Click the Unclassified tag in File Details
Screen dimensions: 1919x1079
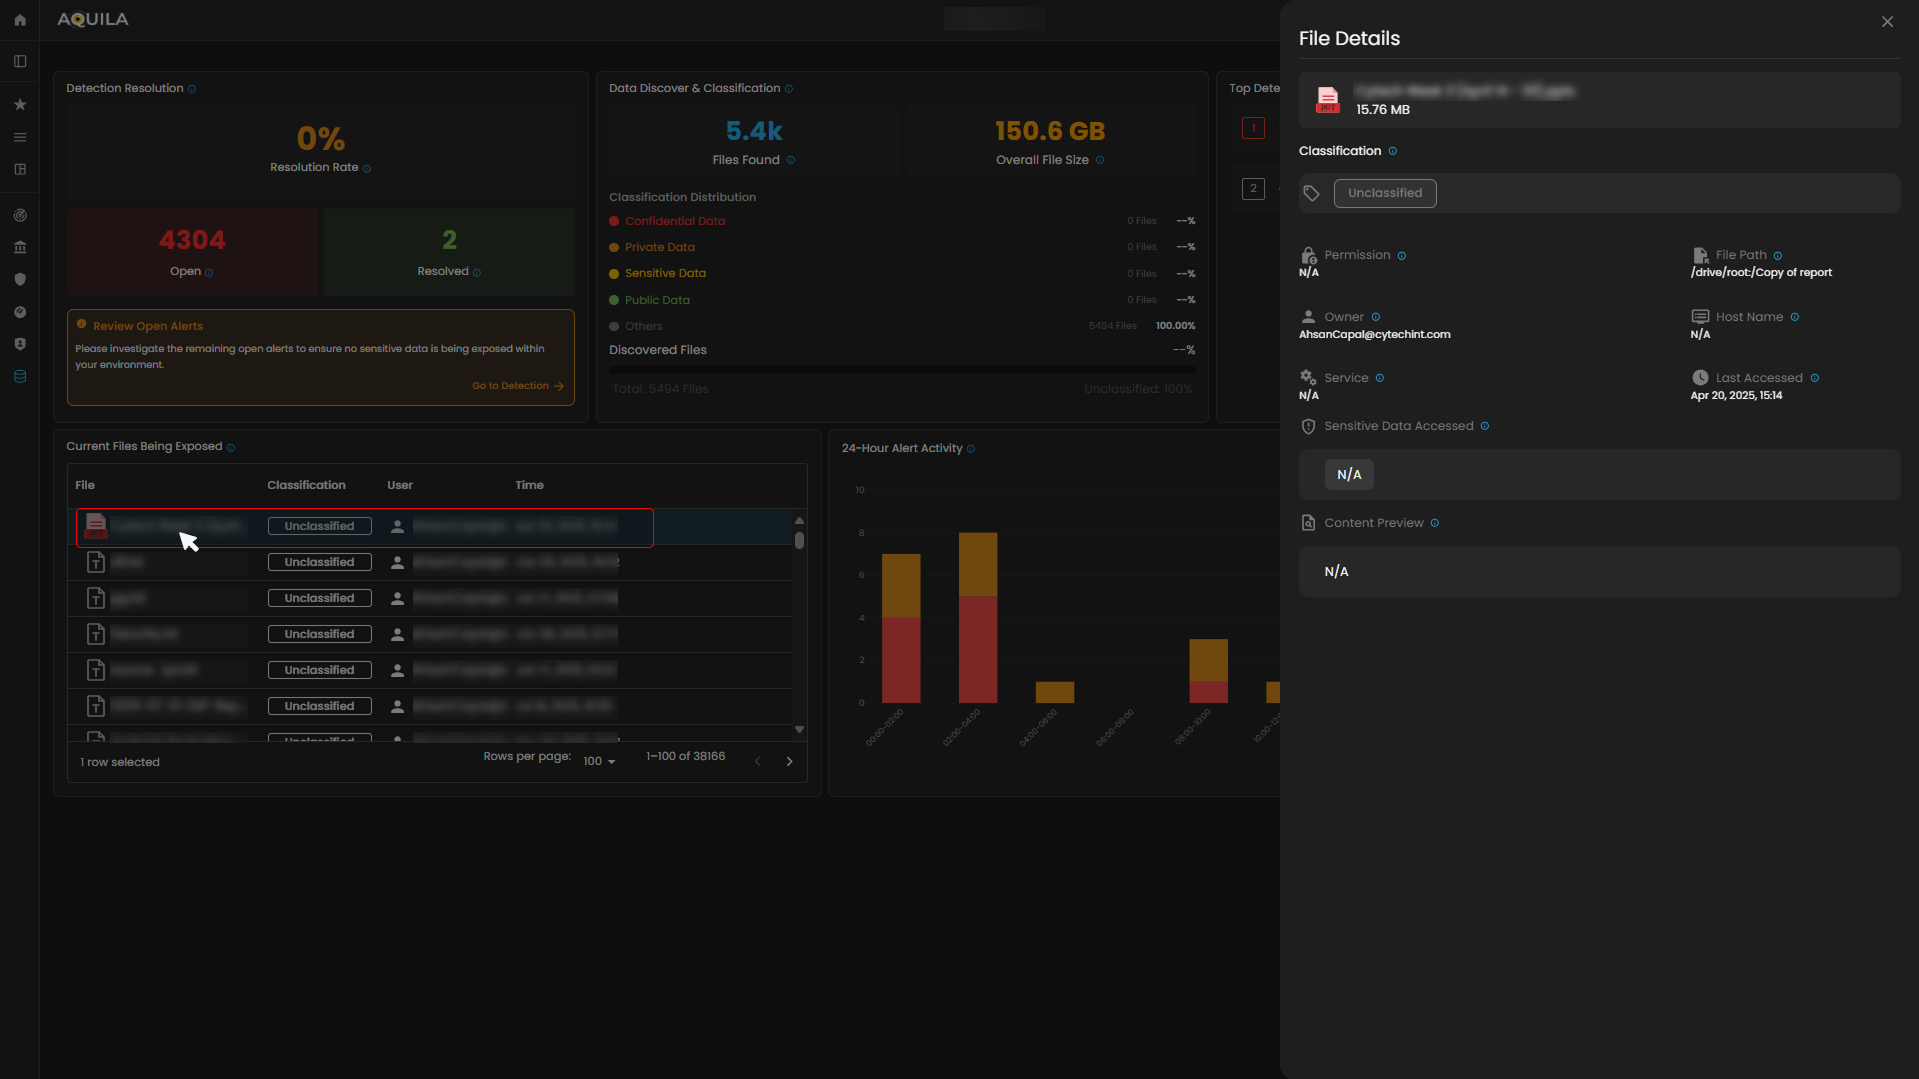tap(1384, 193)
